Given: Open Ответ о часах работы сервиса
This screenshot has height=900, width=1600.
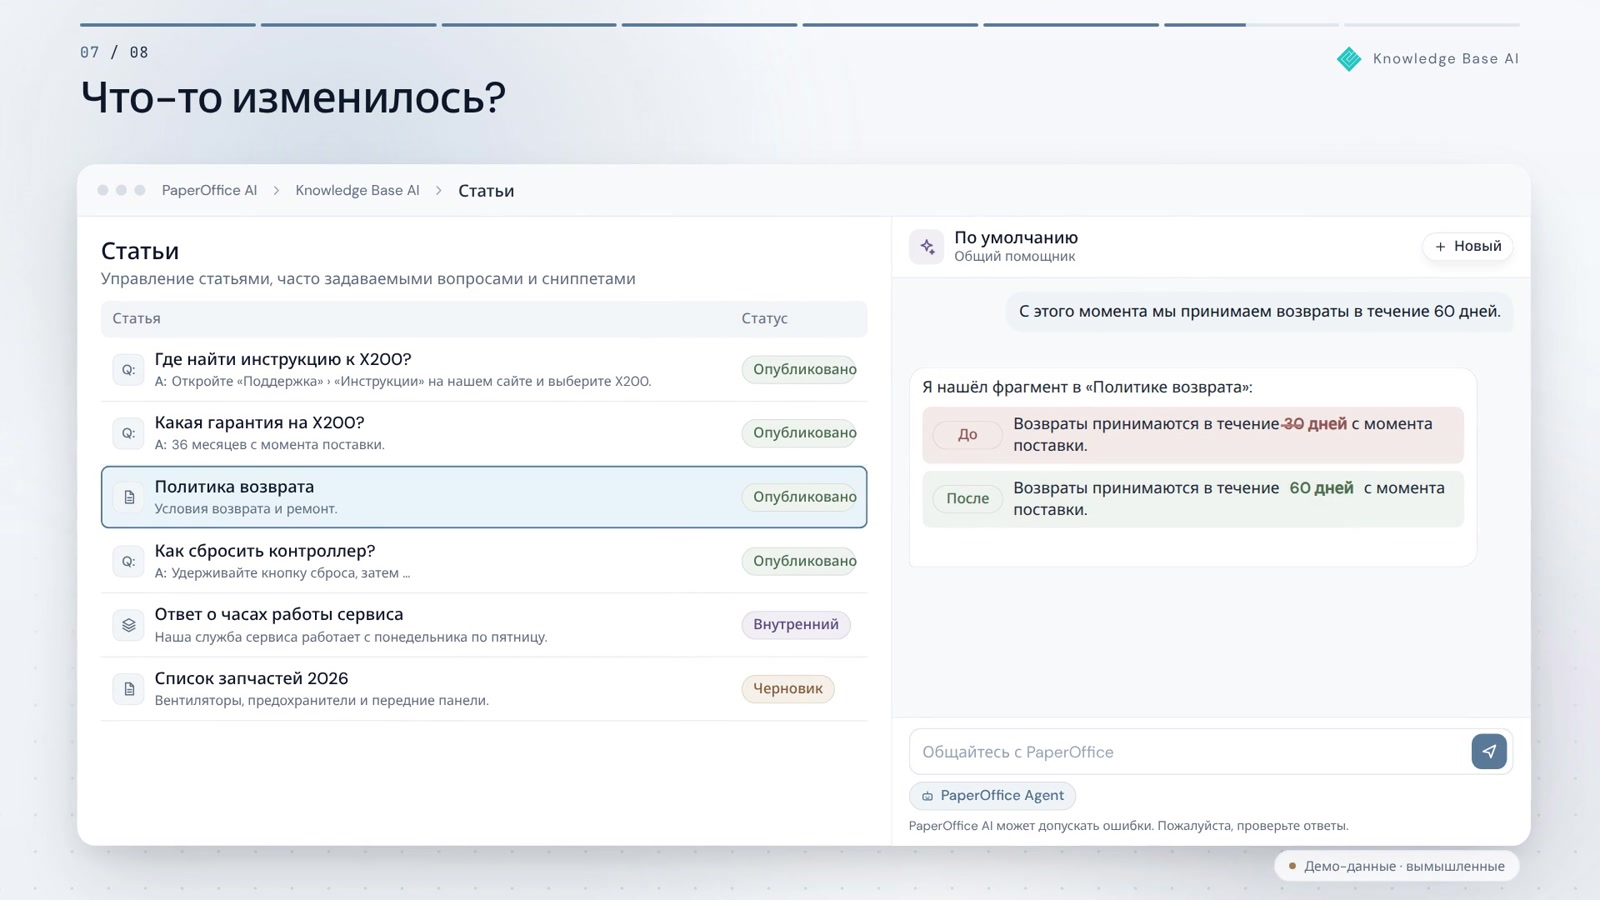Looking at the screenshot, I should tap(279, 614).
